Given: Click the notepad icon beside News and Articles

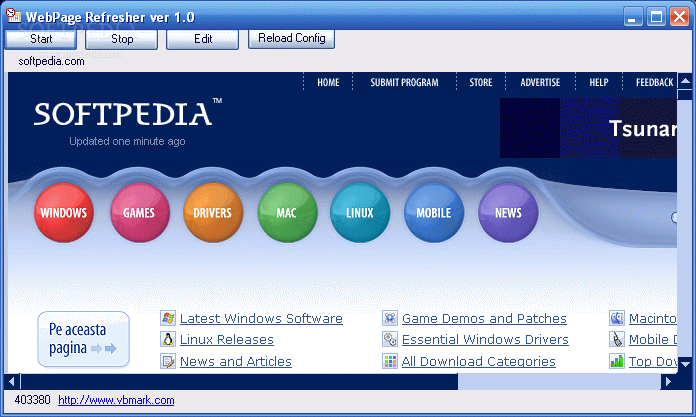Looking at the screenshot, I should (x=168, y=361).
